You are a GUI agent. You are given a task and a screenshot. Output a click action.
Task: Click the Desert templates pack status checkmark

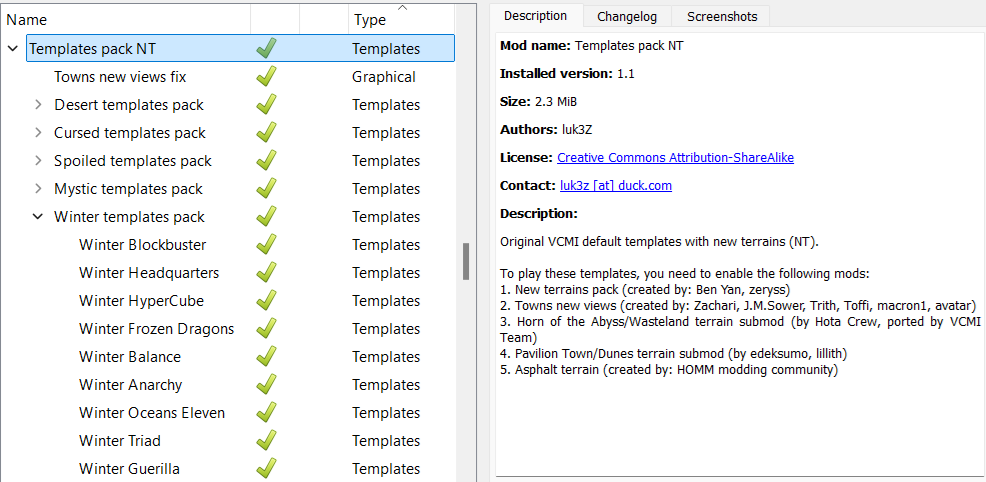pos(266,105)
